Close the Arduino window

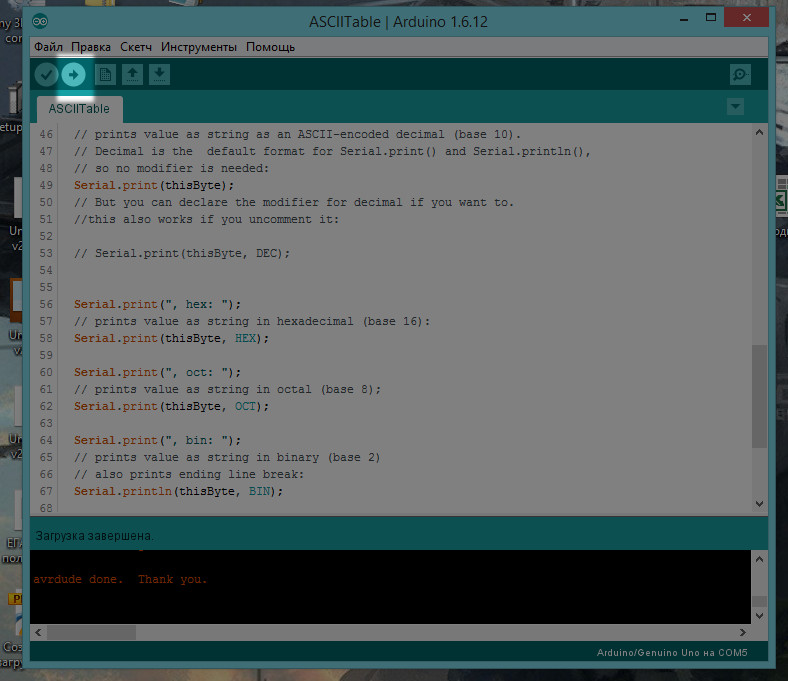tap(746, 18)
